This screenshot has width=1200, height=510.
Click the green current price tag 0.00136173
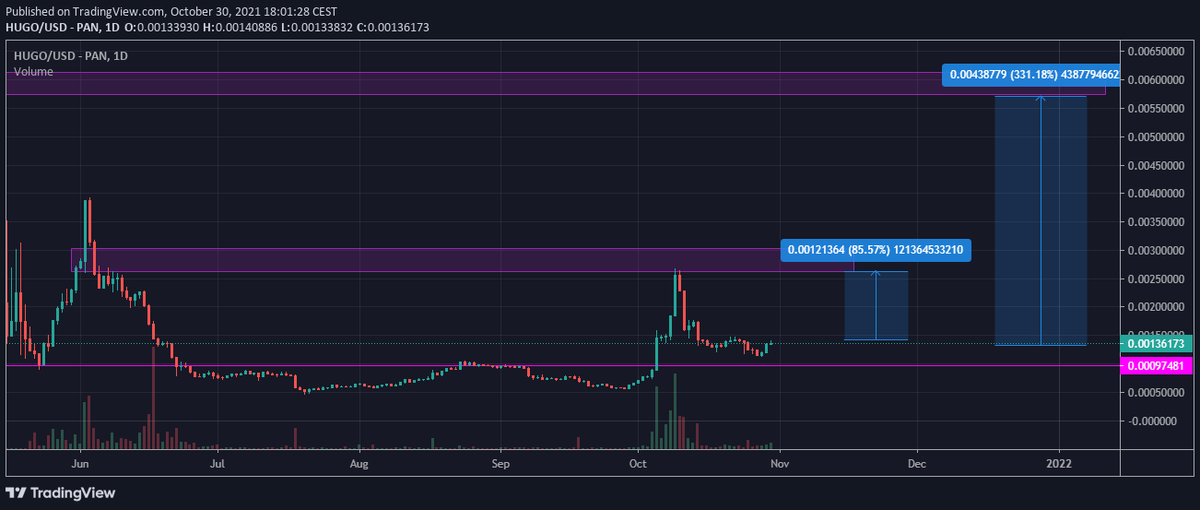click(1156, 344)
